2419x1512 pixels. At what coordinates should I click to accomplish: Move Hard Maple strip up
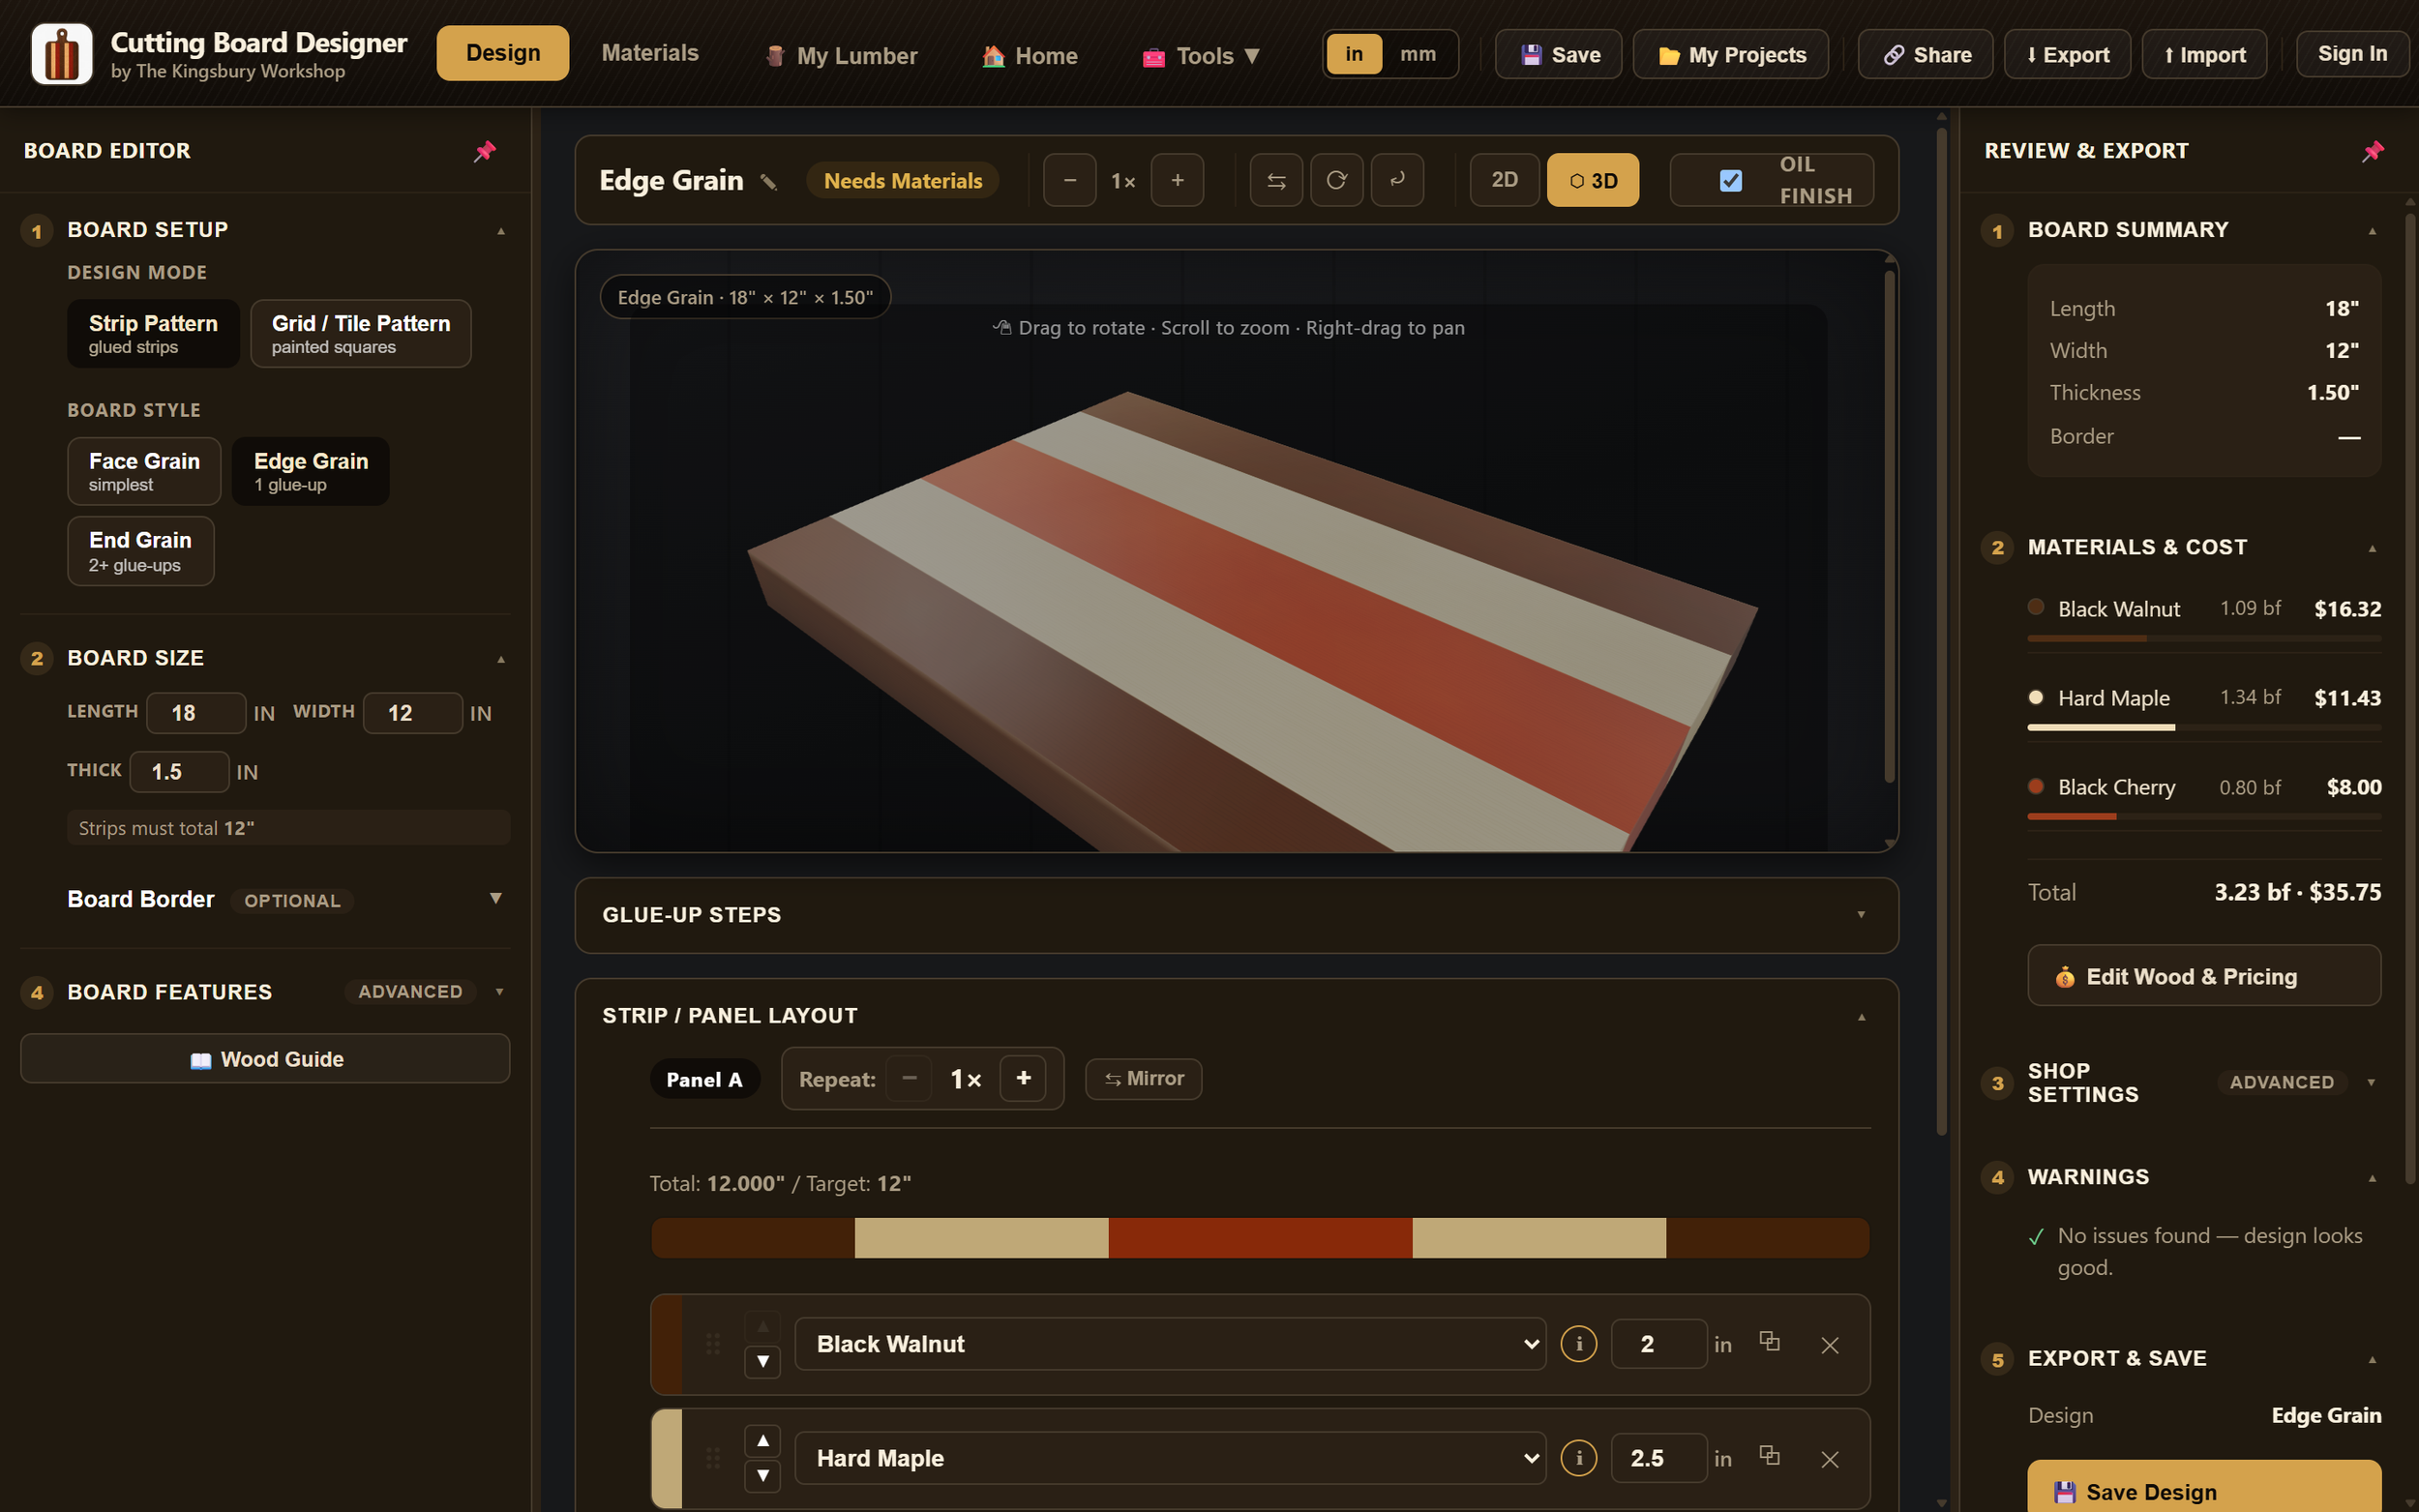763,1441
